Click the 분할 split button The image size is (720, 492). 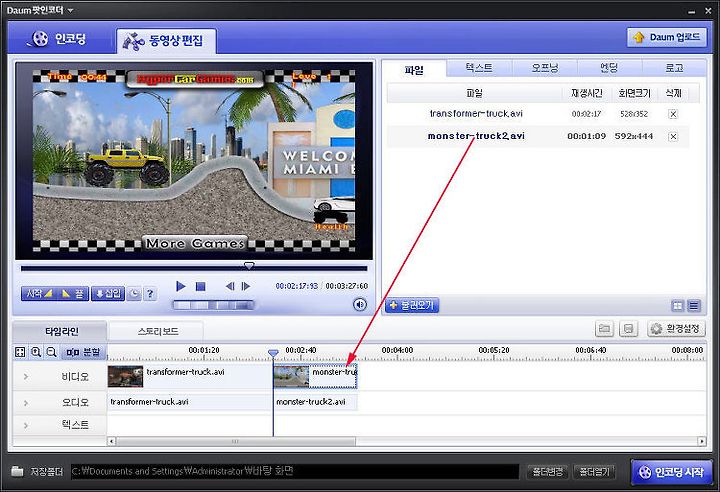[83, 352]
